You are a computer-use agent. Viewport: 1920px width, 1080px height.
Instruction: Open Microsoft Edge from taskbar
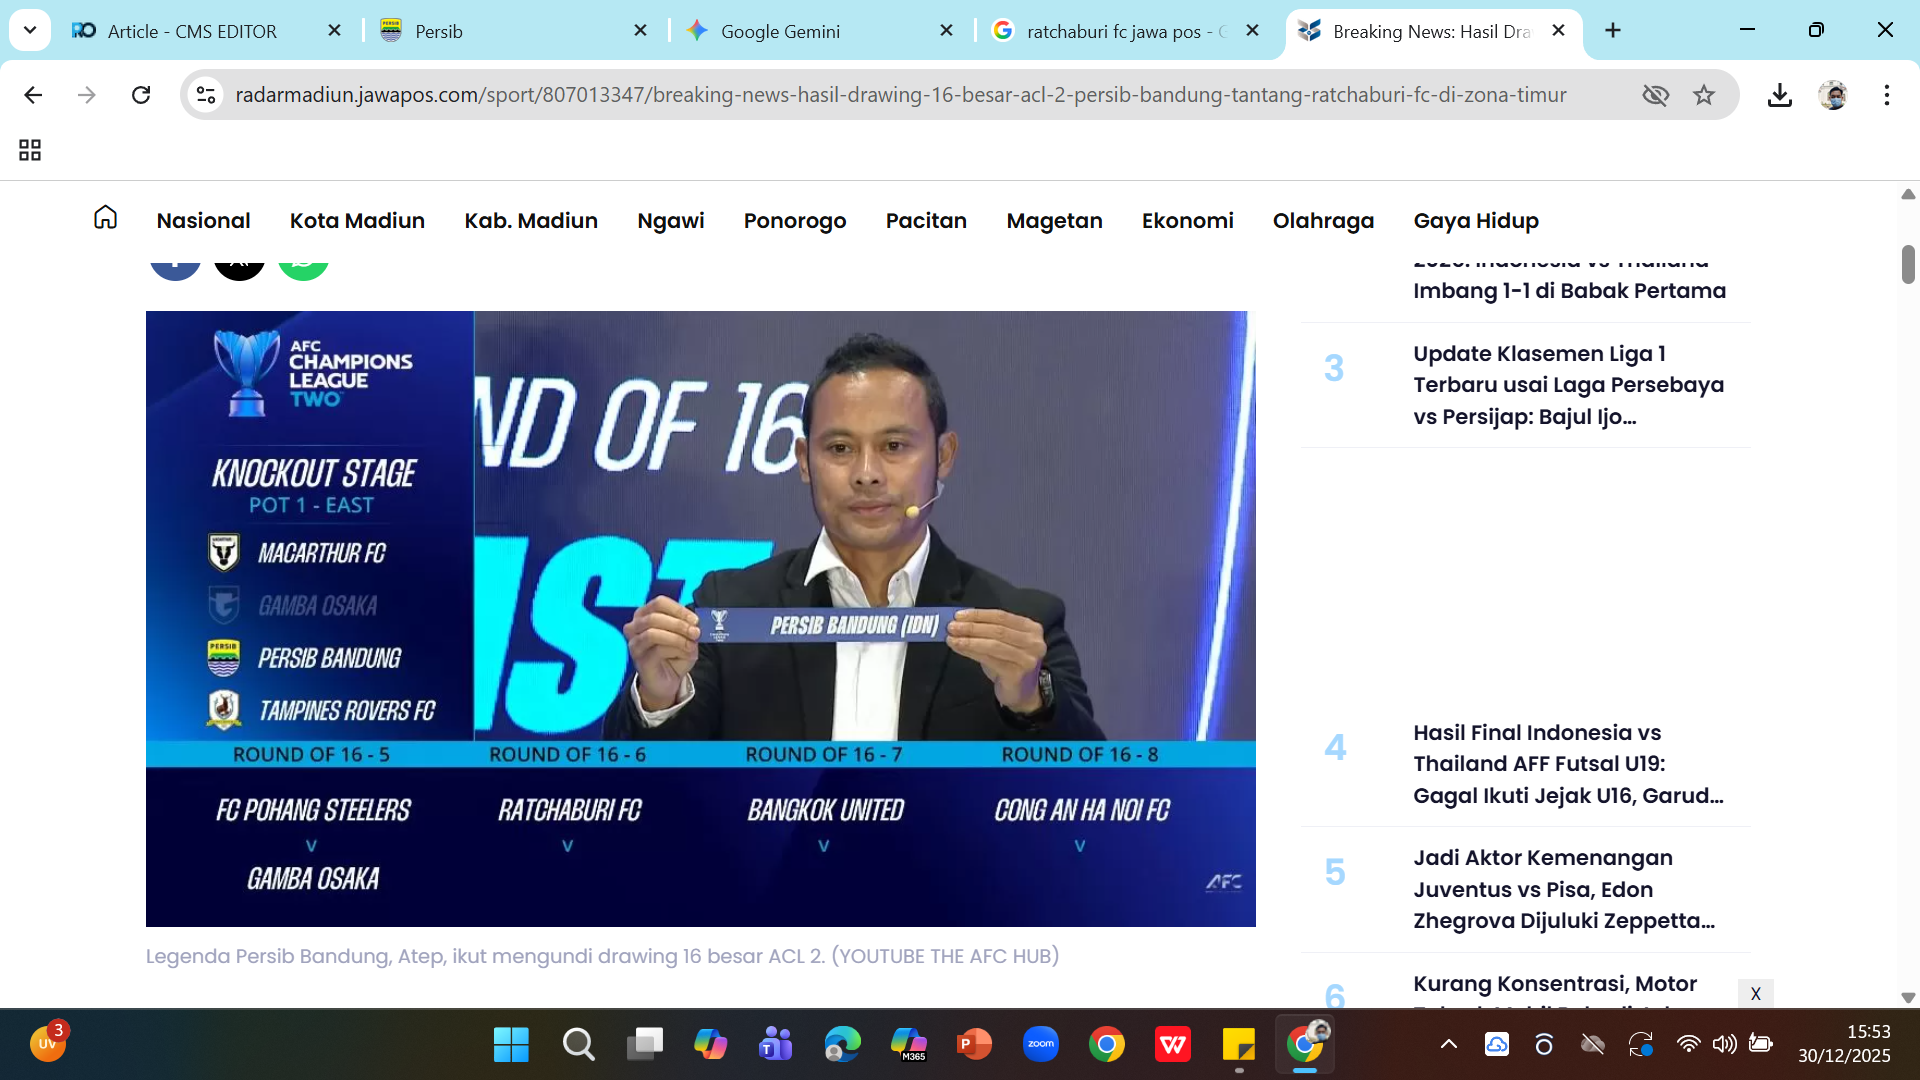coord(842,1045)
